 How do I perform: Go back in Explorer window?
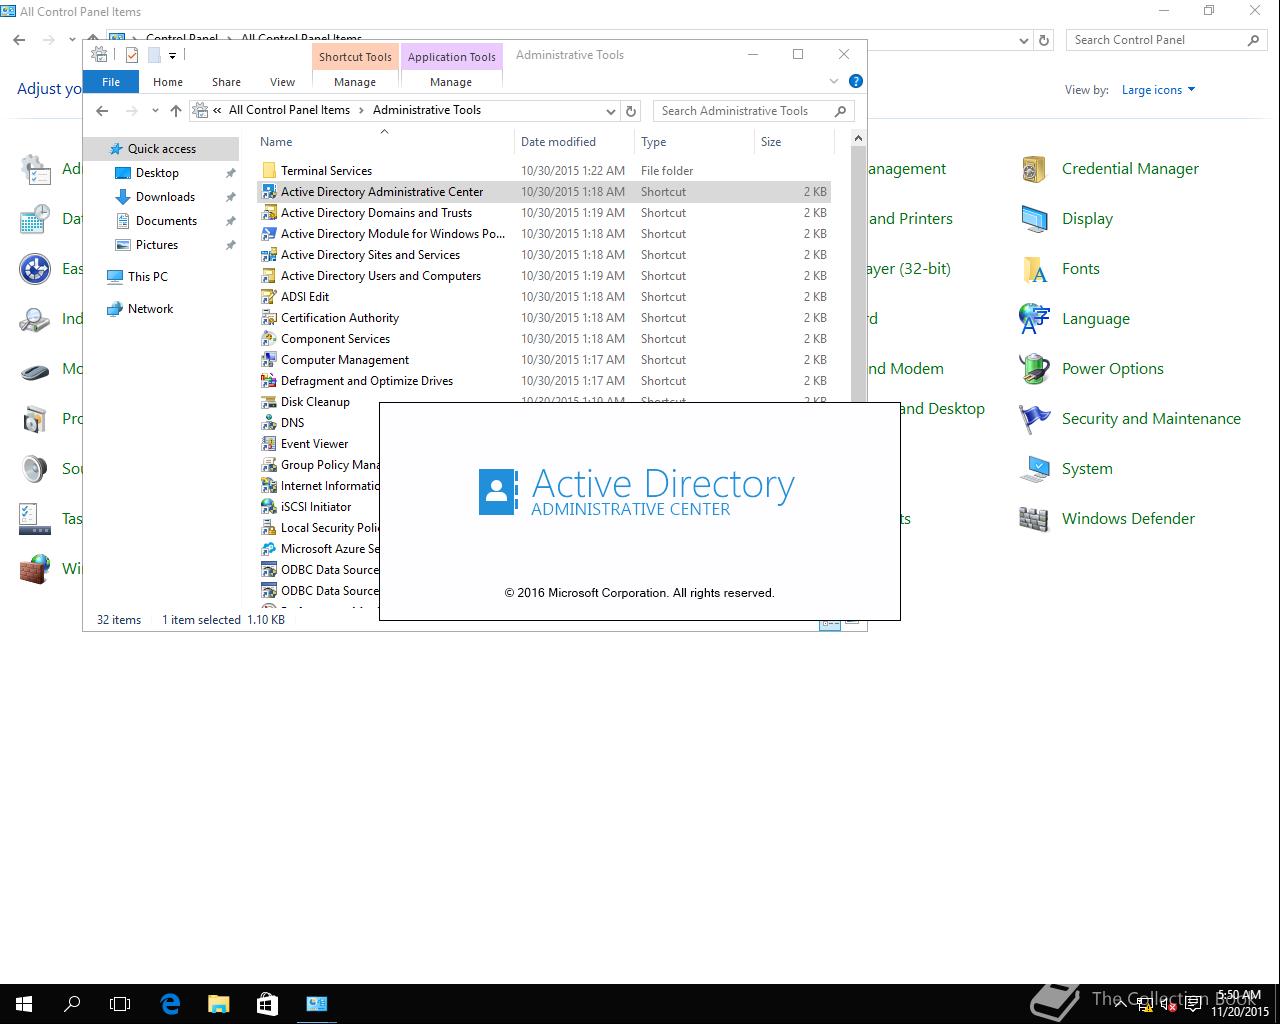click(x=102, y=111)
